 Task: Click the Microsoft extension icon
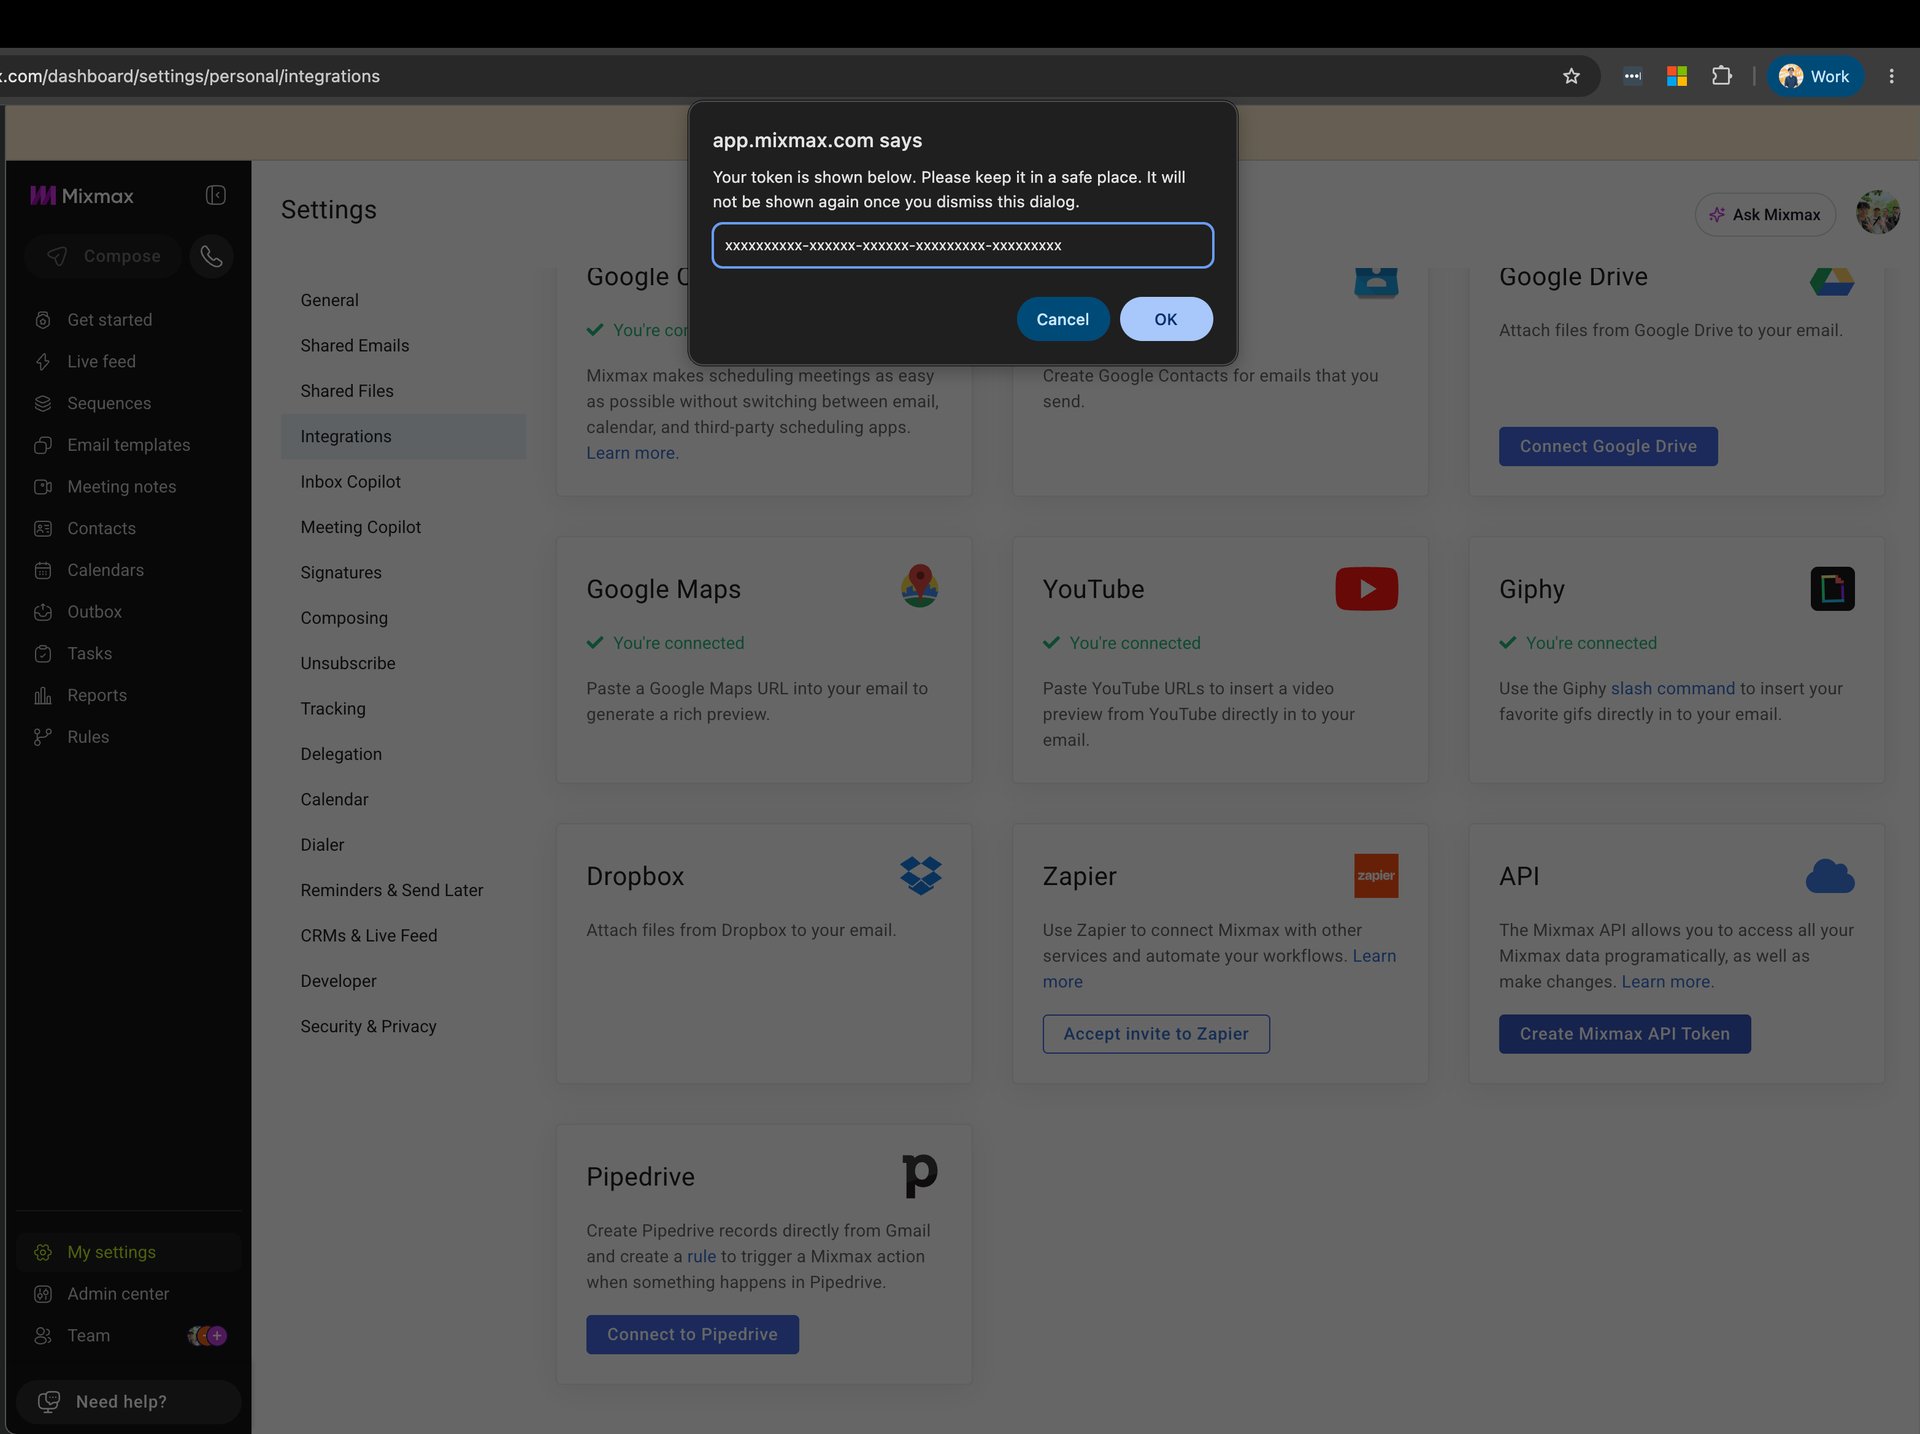click(1677, 76)
